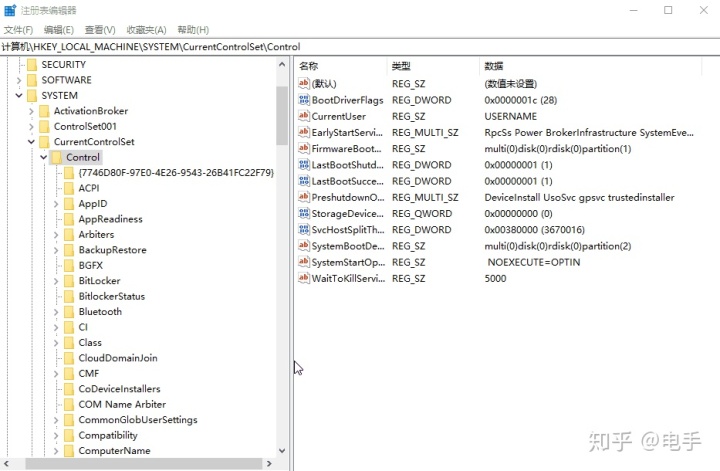720x471 pixels.
Task: Click the tree horizontal scroll right arrow
Action: pos(270,464)
